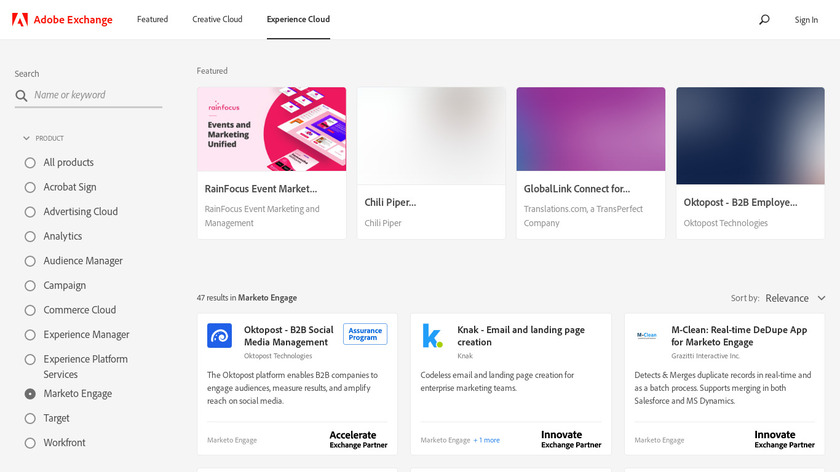Click the Name or keyword search field

click(97, 95)
